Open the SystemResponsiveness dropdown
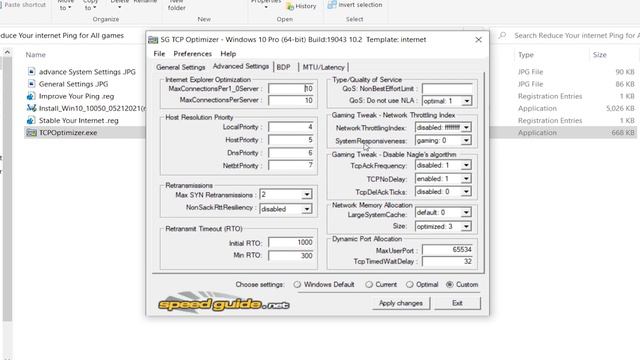 coord(467,140)
